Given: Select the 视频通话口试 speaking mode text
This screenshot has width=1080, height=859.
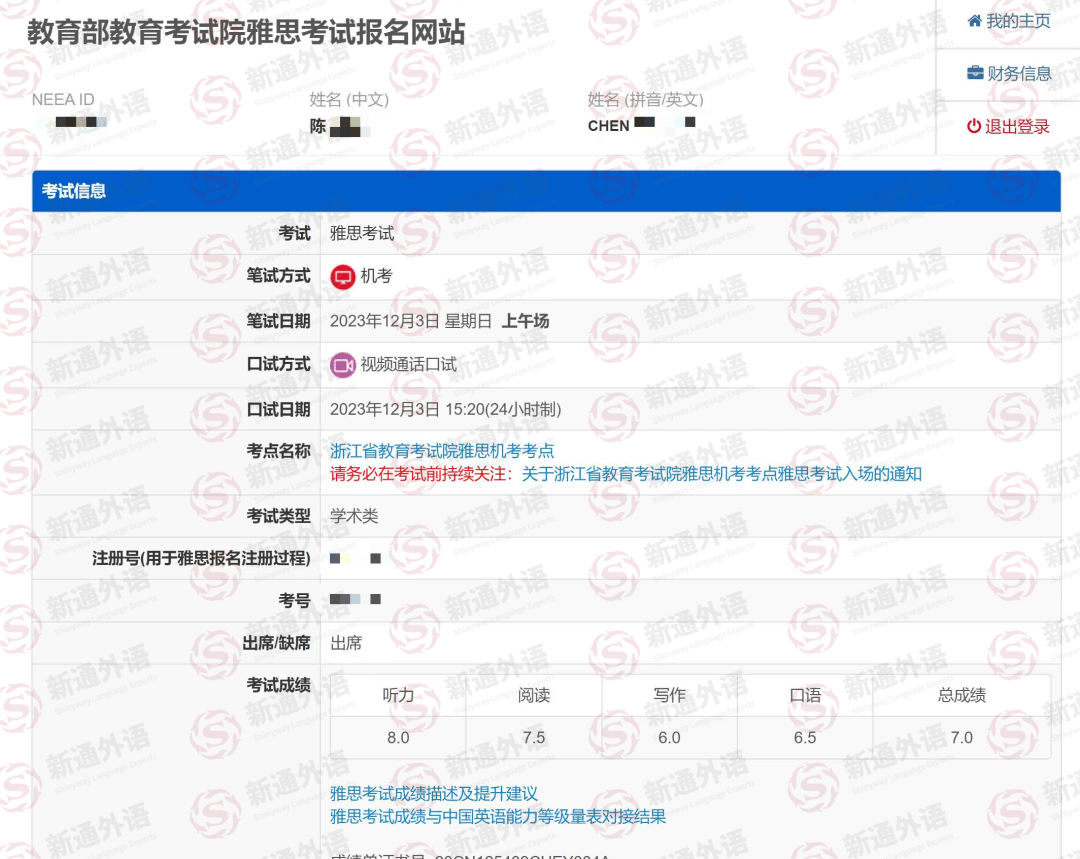Looking at the screenshot, I should coord(408,364).
